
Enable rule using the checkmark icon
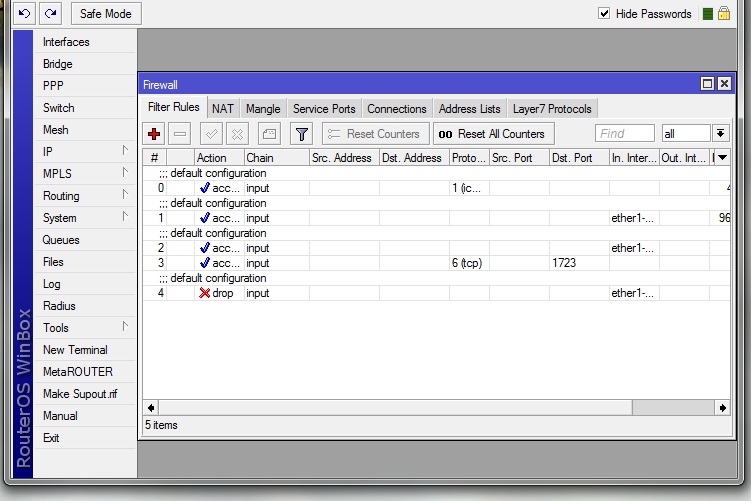click(211, 134)
